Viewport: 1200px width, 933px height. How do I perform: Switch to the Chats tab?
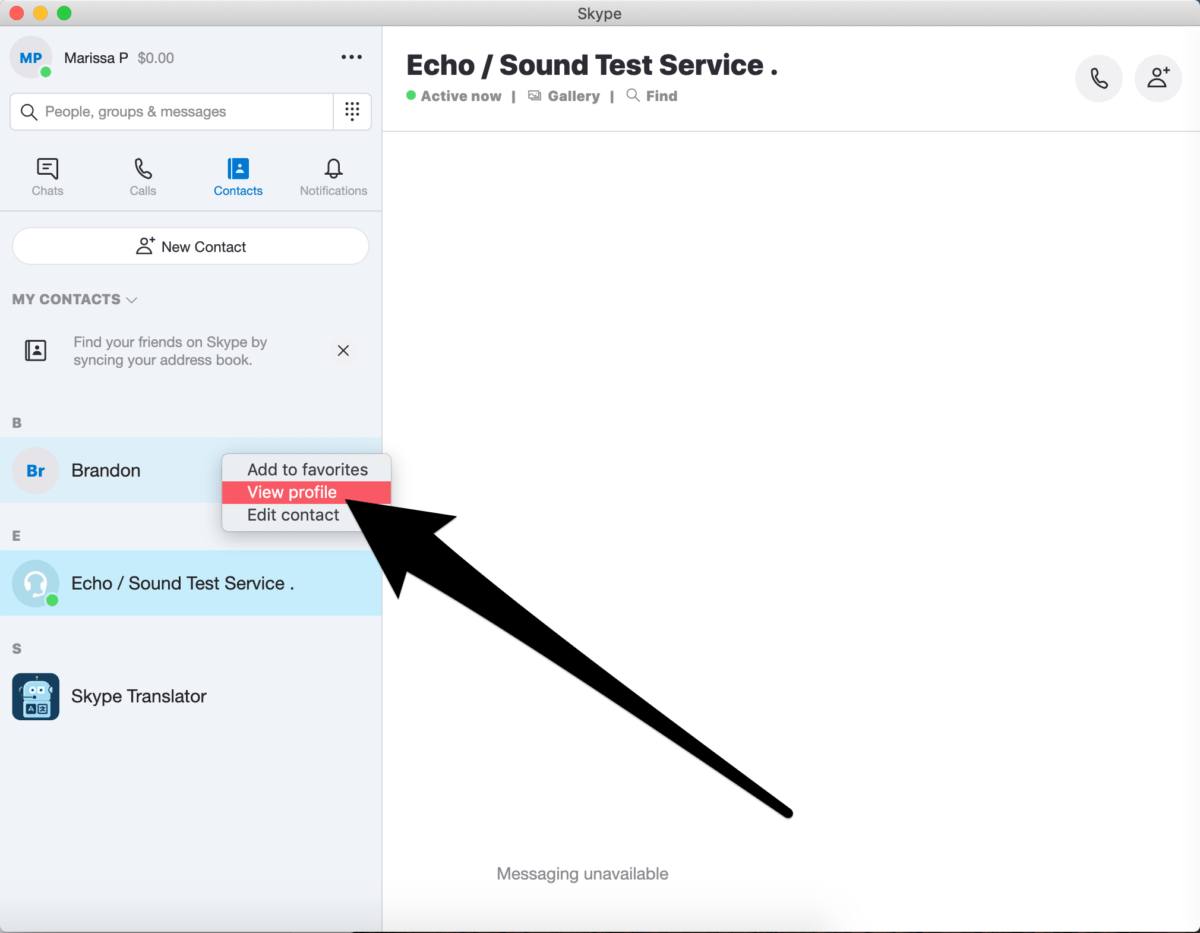[x=47, y=177]
